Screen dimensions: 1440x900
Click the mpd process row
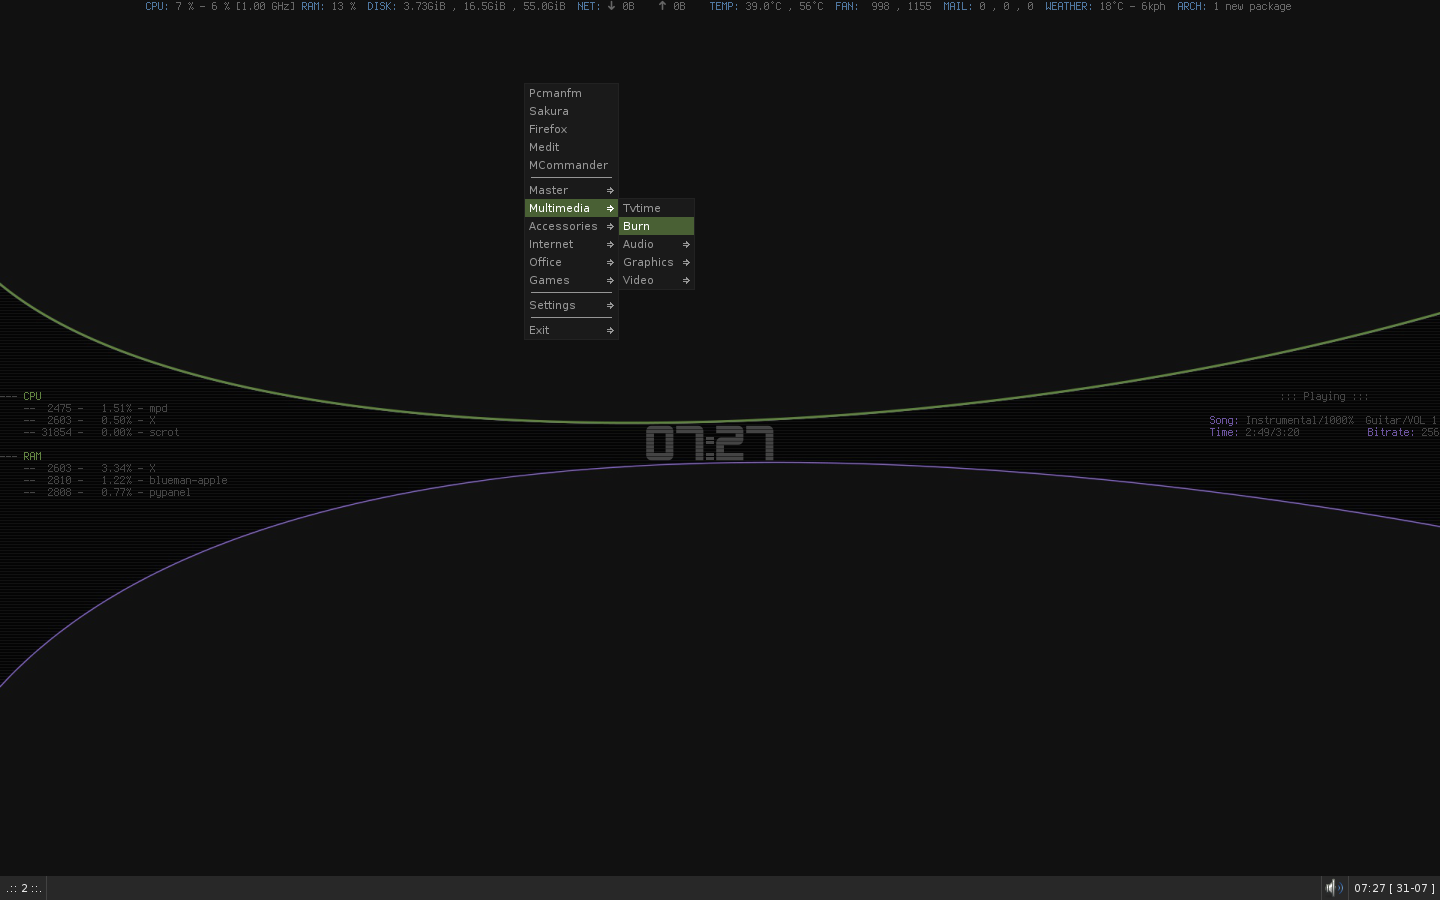[x=96, y=408]
